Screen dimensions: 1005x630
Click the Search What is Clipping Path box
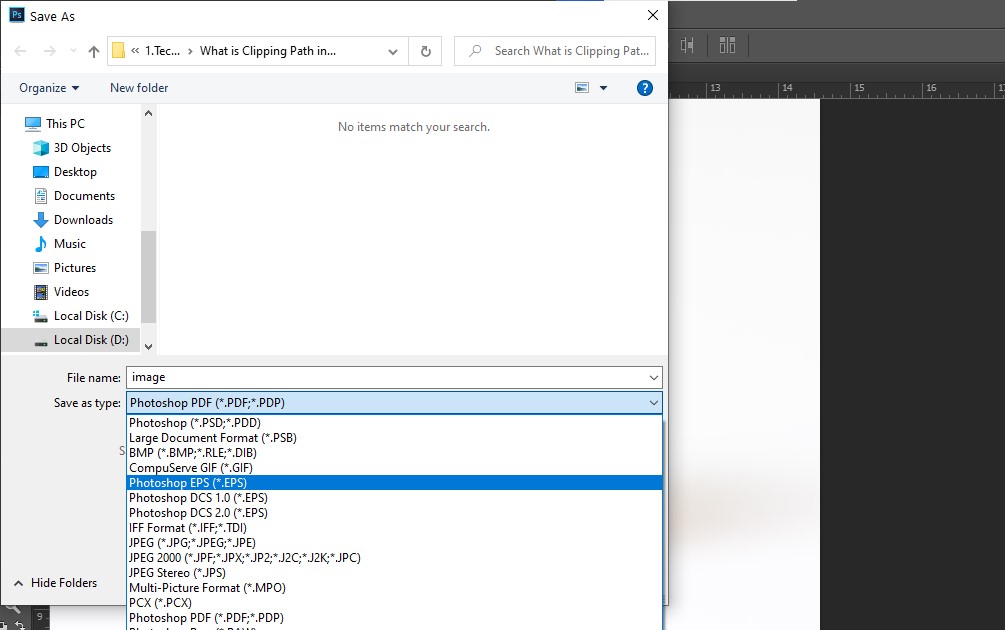click(565, 51)
